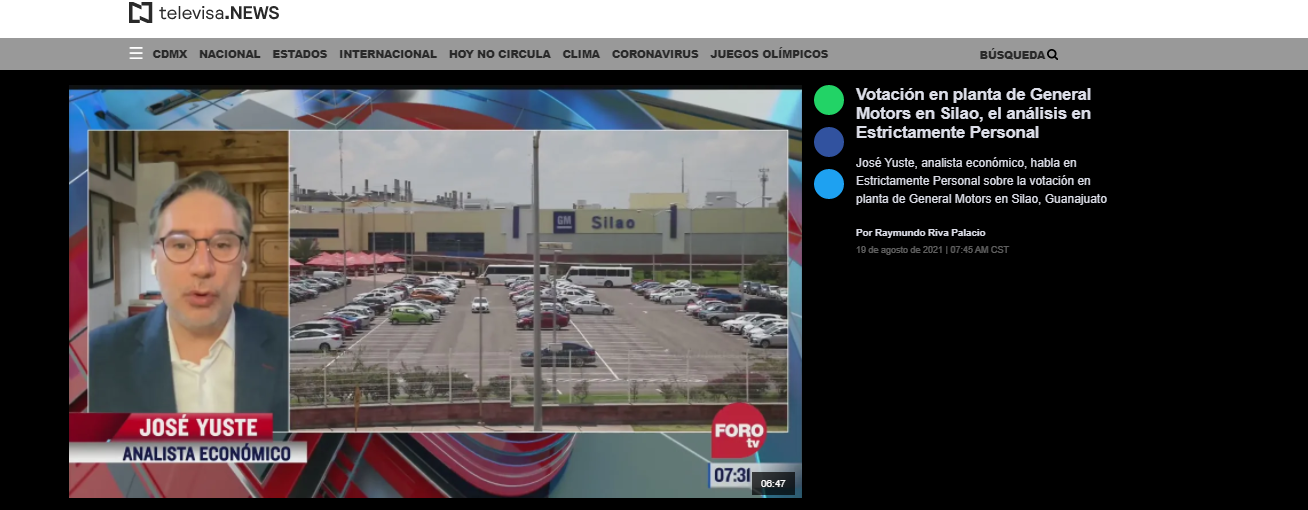Viewport: 1308px width, 510px height.
Task: Share via the light blue circle icon
Action: [829, 184]
